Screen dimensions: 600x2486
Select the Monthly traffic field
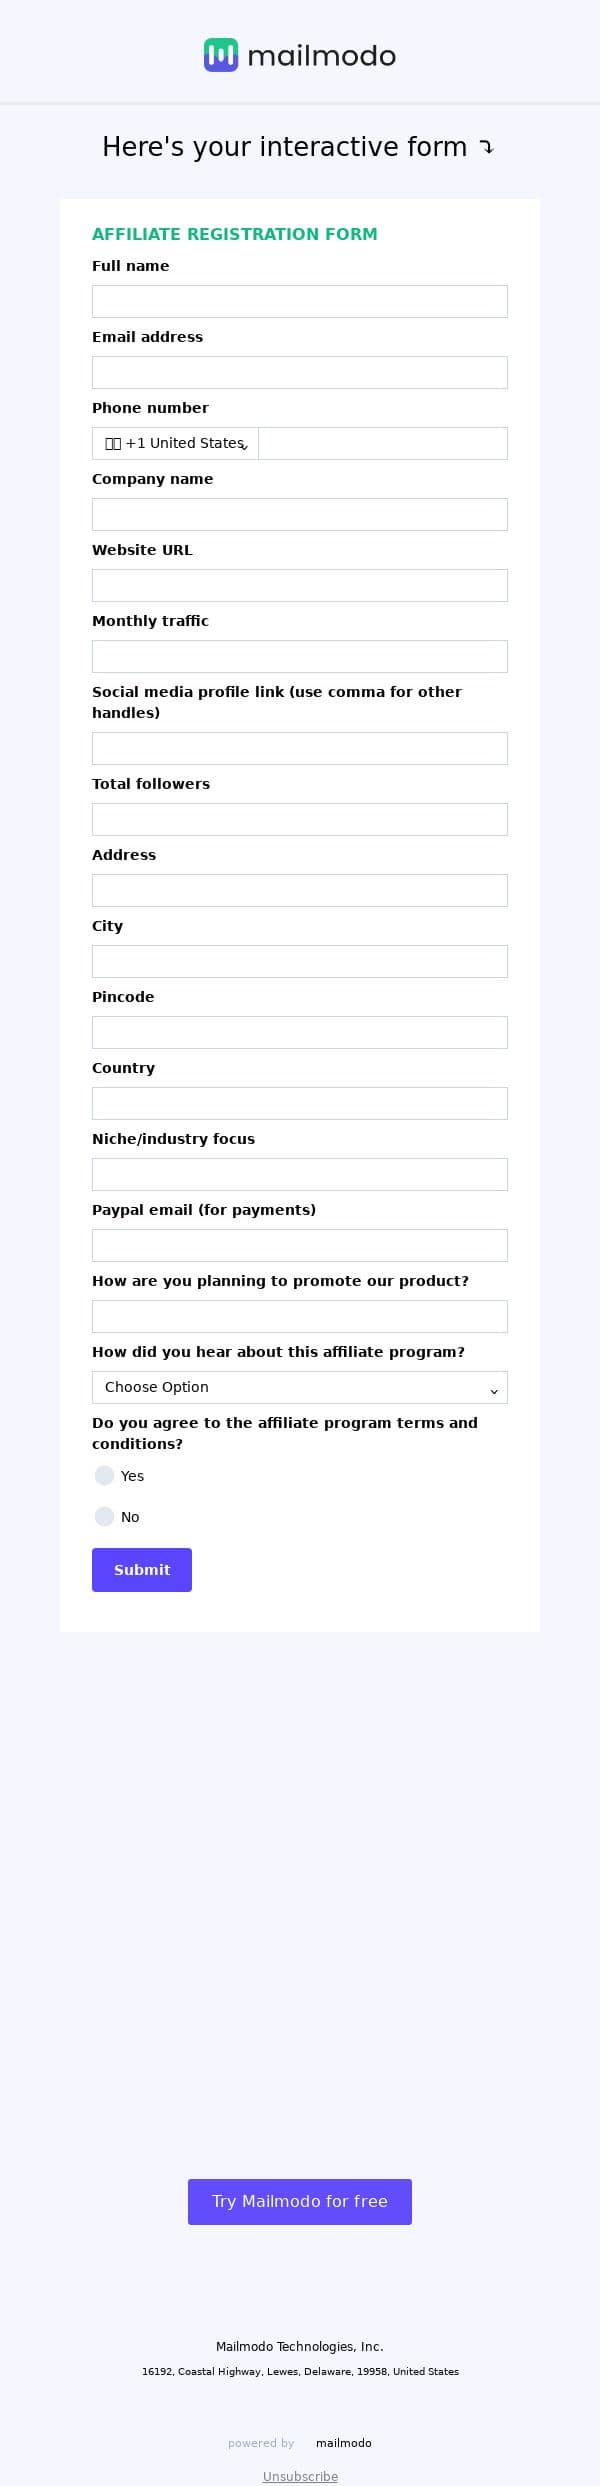point(300,657)
